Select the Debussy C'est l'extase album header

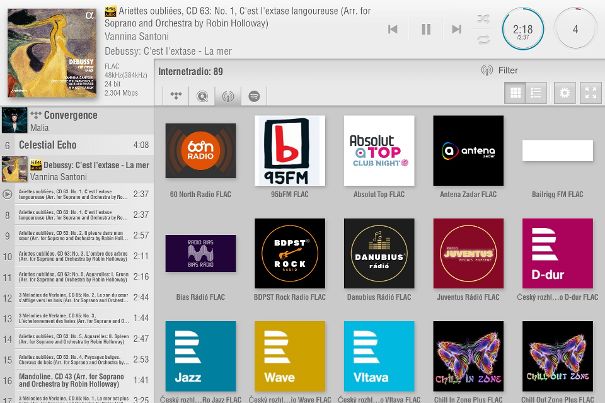77,169
